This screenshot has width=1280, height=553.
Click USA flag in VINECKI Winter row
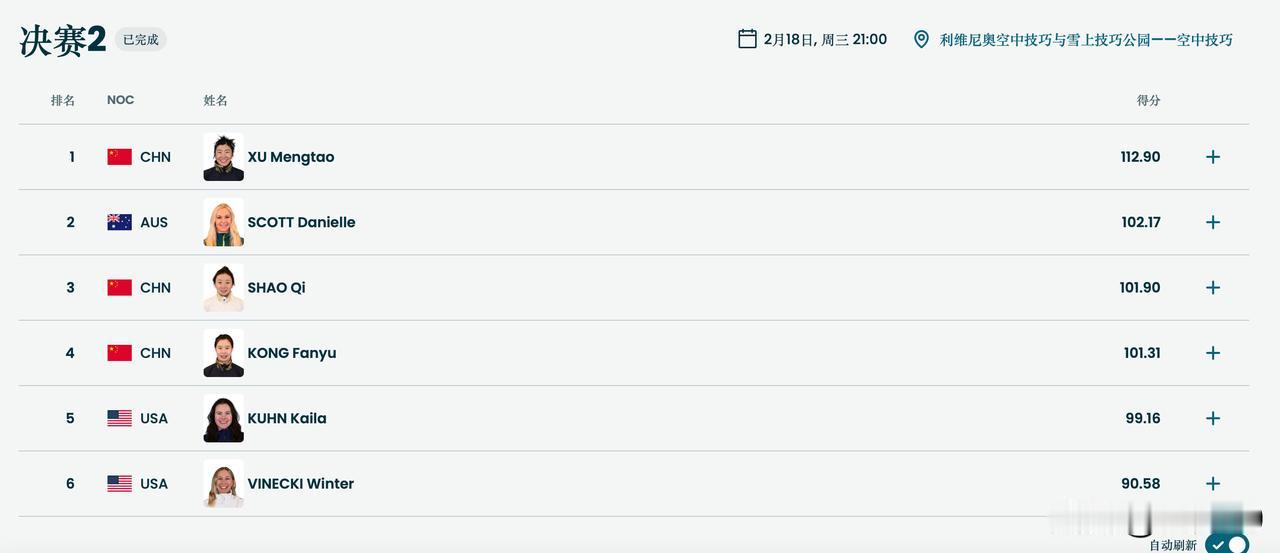[x=120, y=484]
